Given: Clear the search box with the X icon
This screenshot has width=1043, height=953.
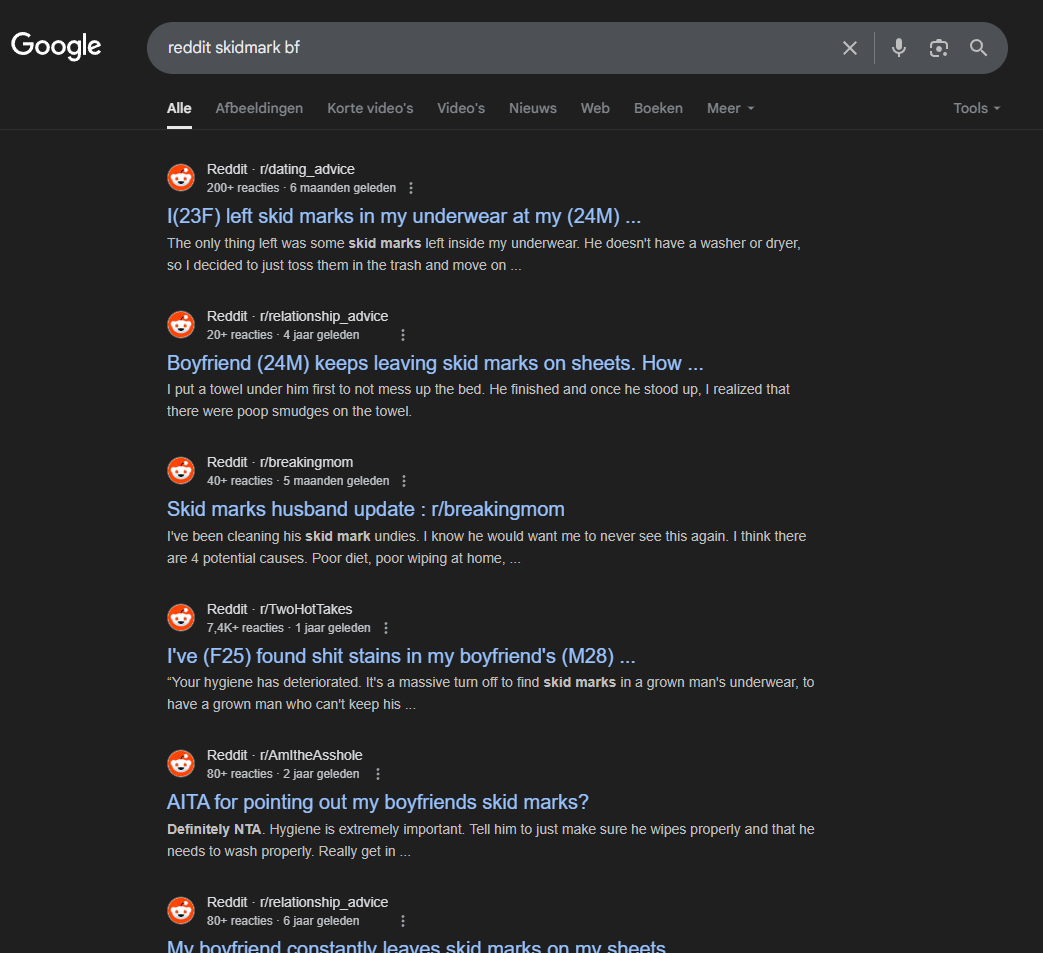Looking at the screenshot, I should coord(849,48).
